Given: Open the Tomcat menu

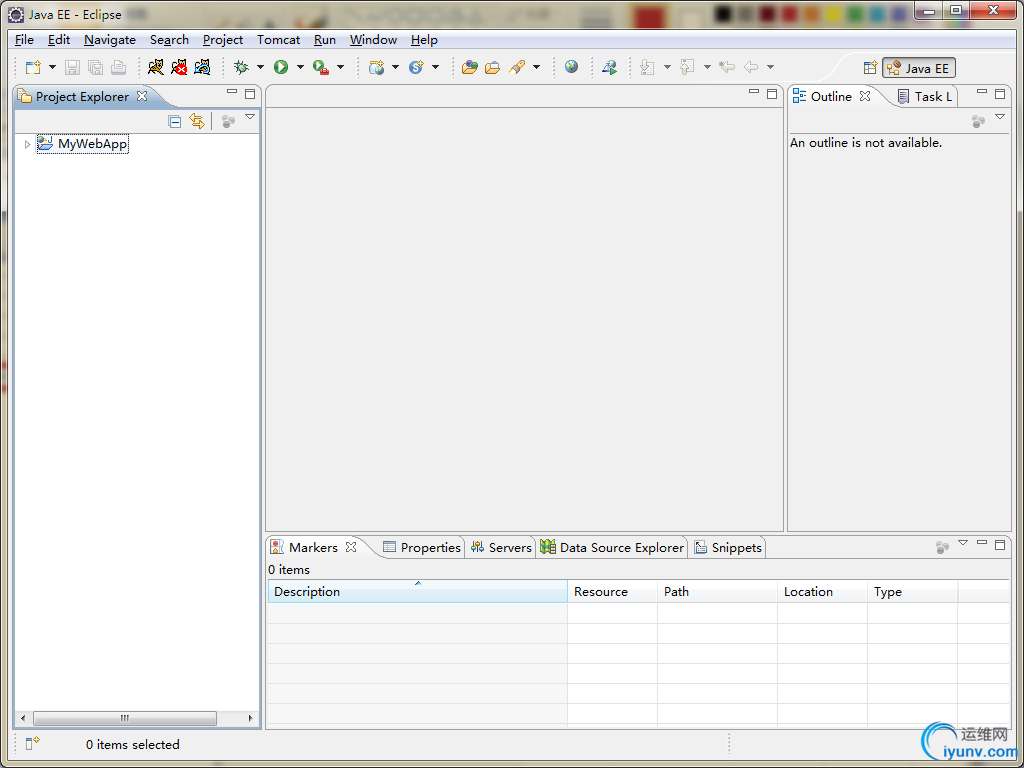Looking at the screenshot, I should click(278, 40).
